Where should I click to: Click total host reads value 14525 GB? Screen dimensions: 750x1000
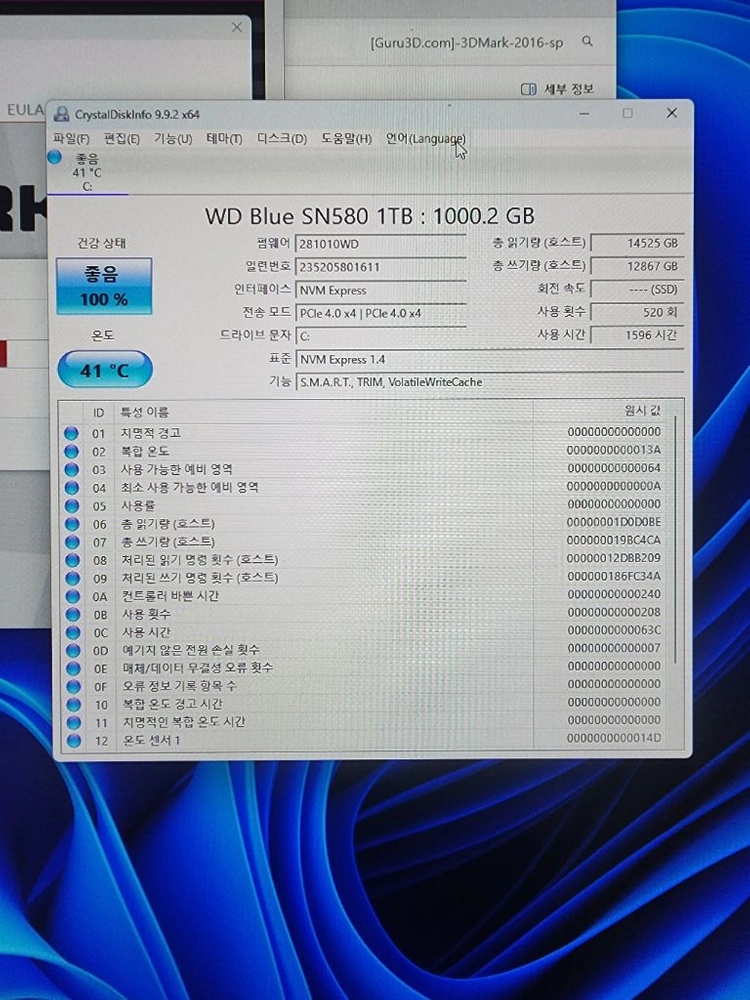(637, 243)
